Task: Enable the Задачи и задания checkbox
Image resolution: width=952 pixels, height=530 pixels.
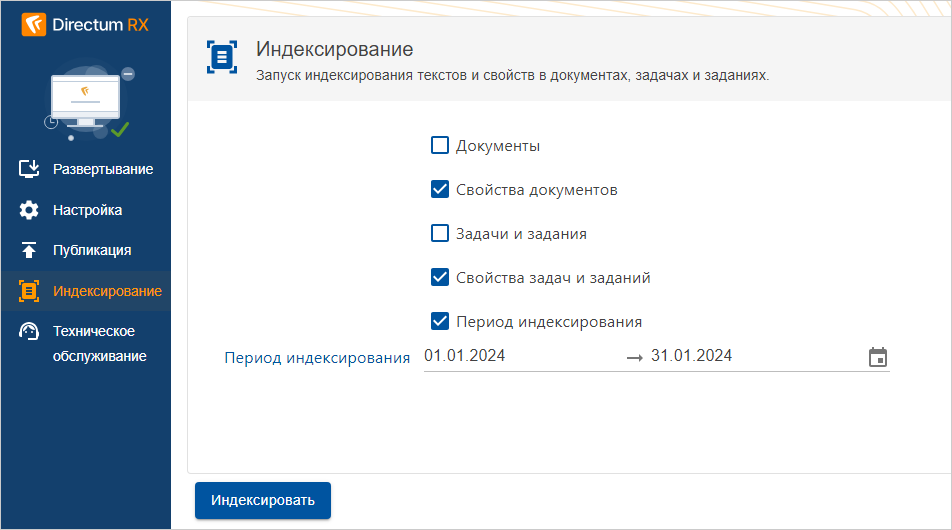Action: coord(439,234)
